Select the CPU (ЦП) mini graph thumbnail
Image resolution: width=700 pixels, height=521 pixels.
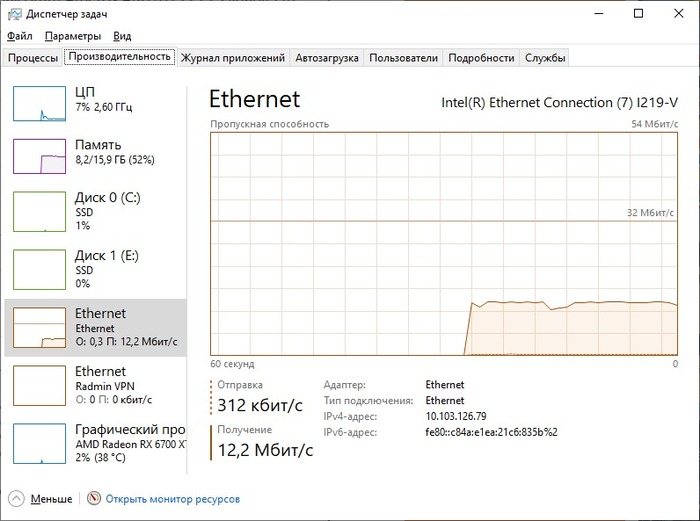coord(39,105)
